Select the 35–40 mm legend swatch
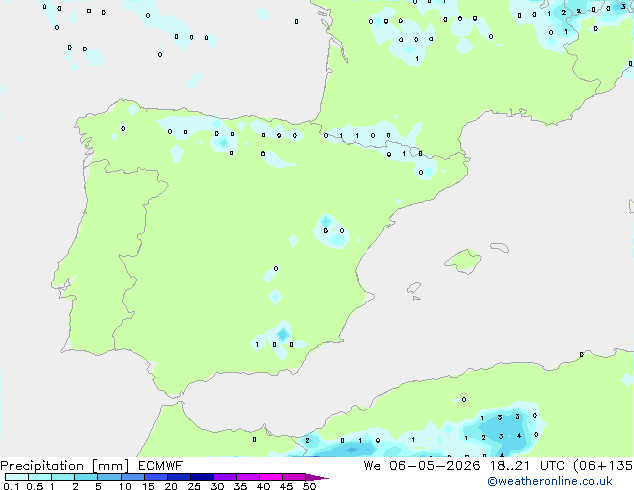The height and width of the screenshot is (490, 634). (x=247, y=477)
